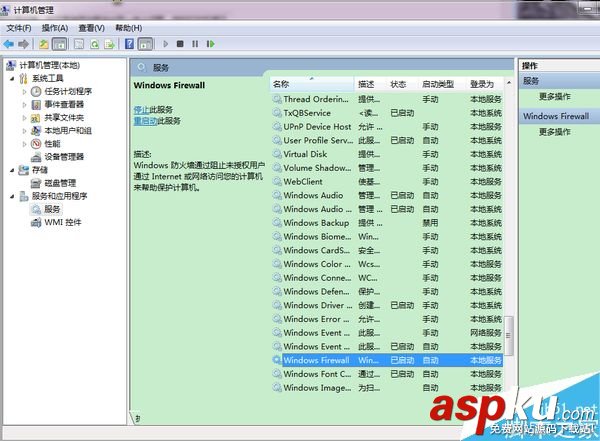Select the Virtual Disk service row

[387, 154]
